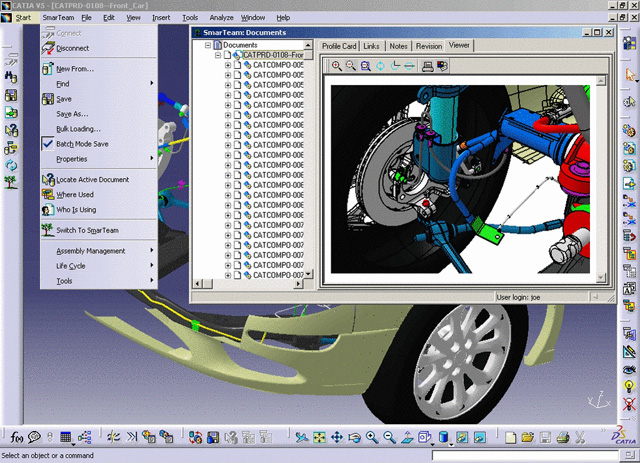Collapse the Documents root tree node
Image resolution: width=640 pixels, height=463 pixels.
[207, 45]
